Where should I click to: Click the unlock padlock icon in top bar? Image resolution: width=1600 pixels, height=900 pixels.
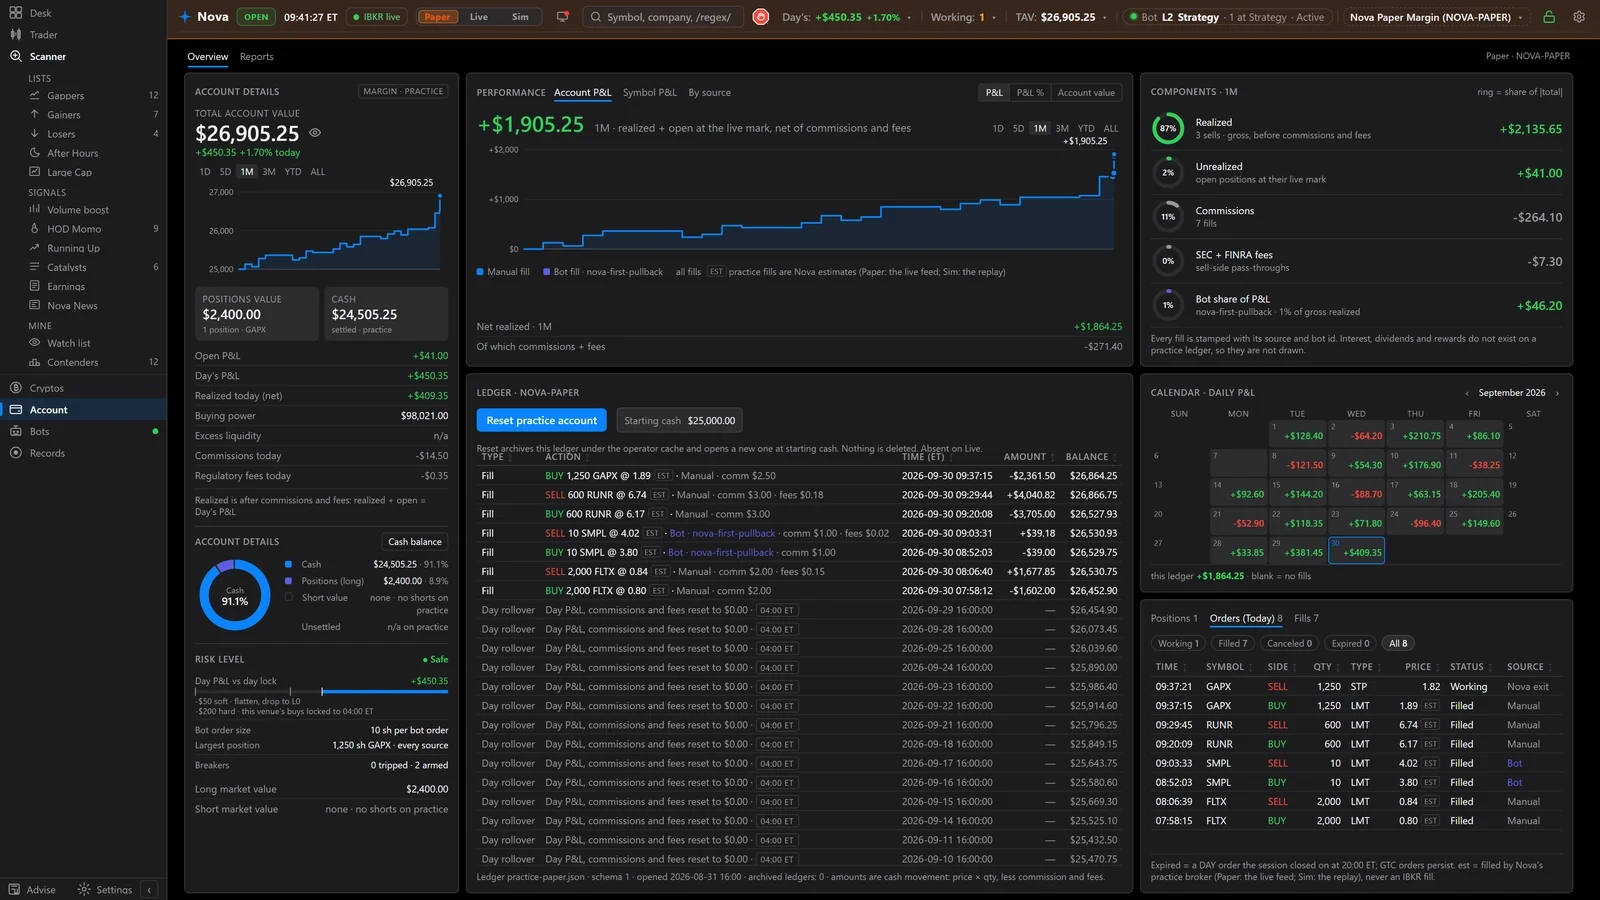tap(1549, 17)
